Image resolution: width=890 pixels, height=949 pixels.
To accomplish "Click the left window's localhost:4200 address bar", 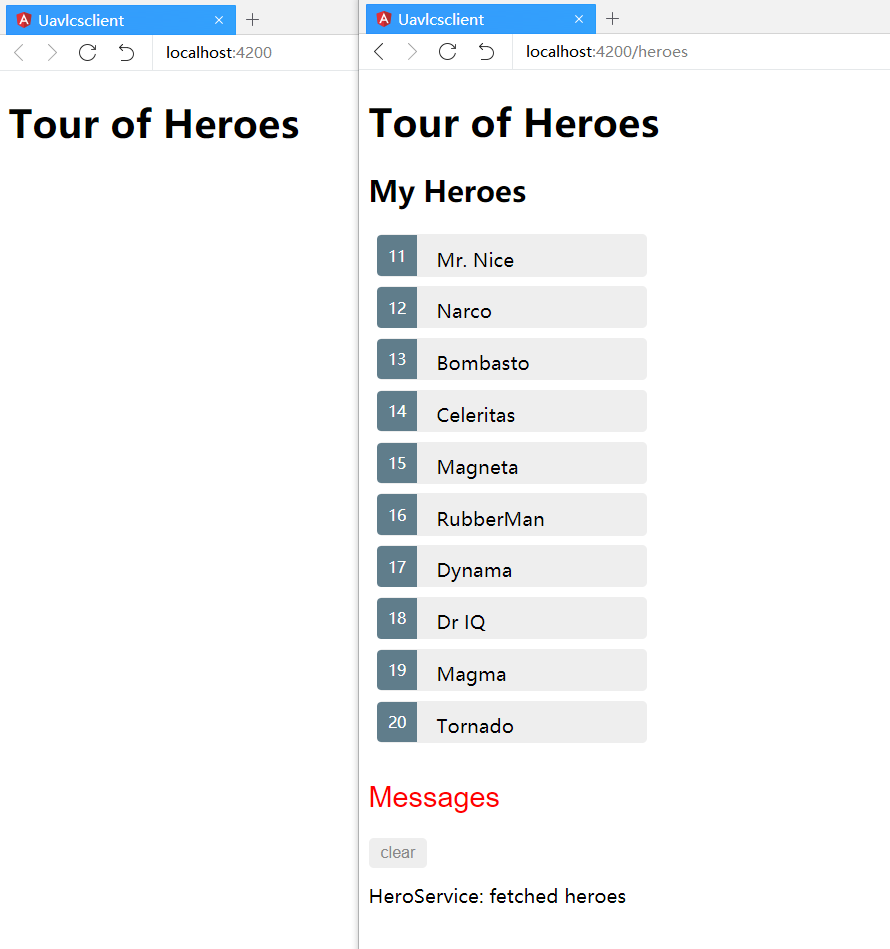I will [x=250, y=53].
